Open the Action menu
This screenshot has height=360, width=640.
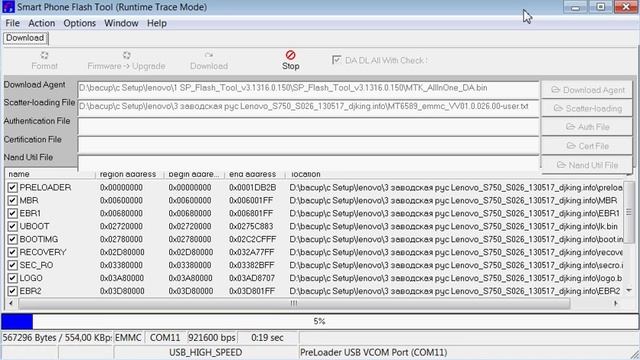41,23
